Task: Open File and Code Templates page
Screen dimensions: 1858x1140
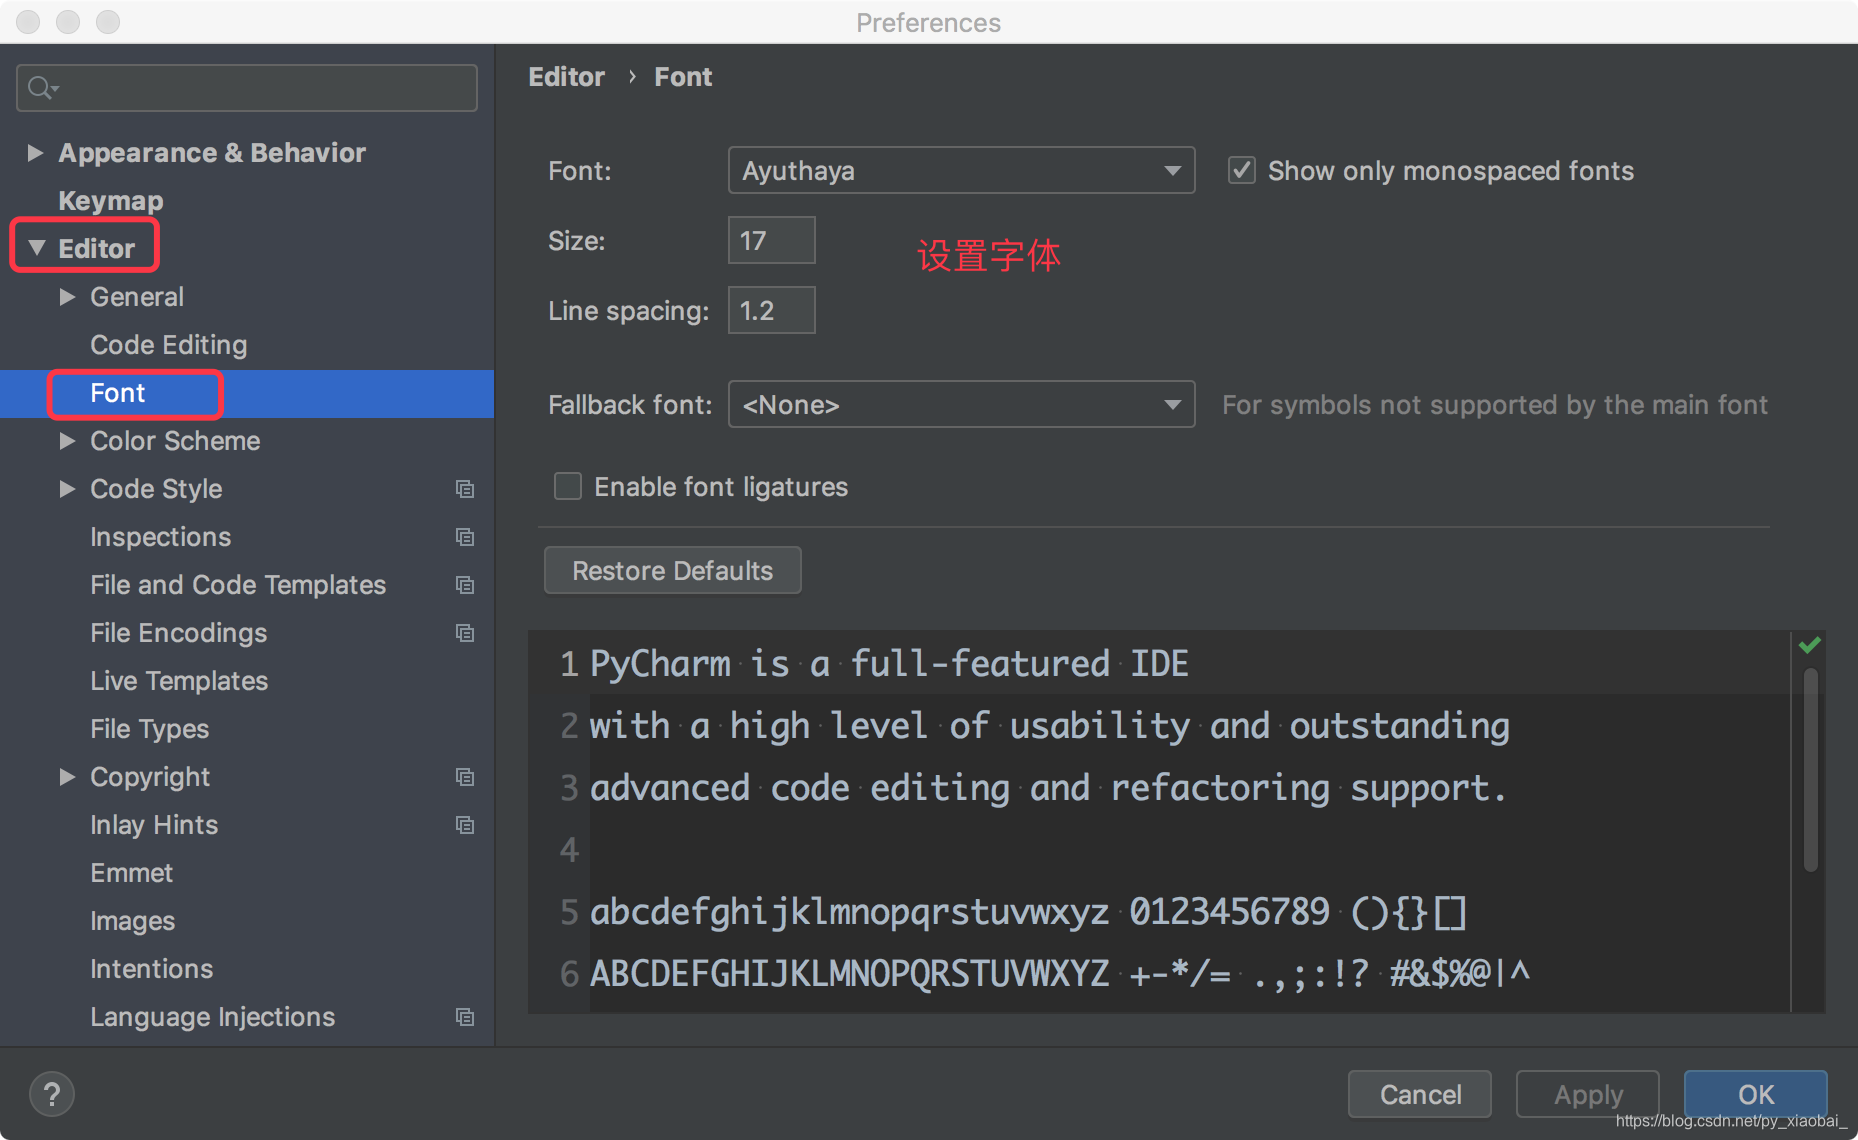Action: (238, 585)
